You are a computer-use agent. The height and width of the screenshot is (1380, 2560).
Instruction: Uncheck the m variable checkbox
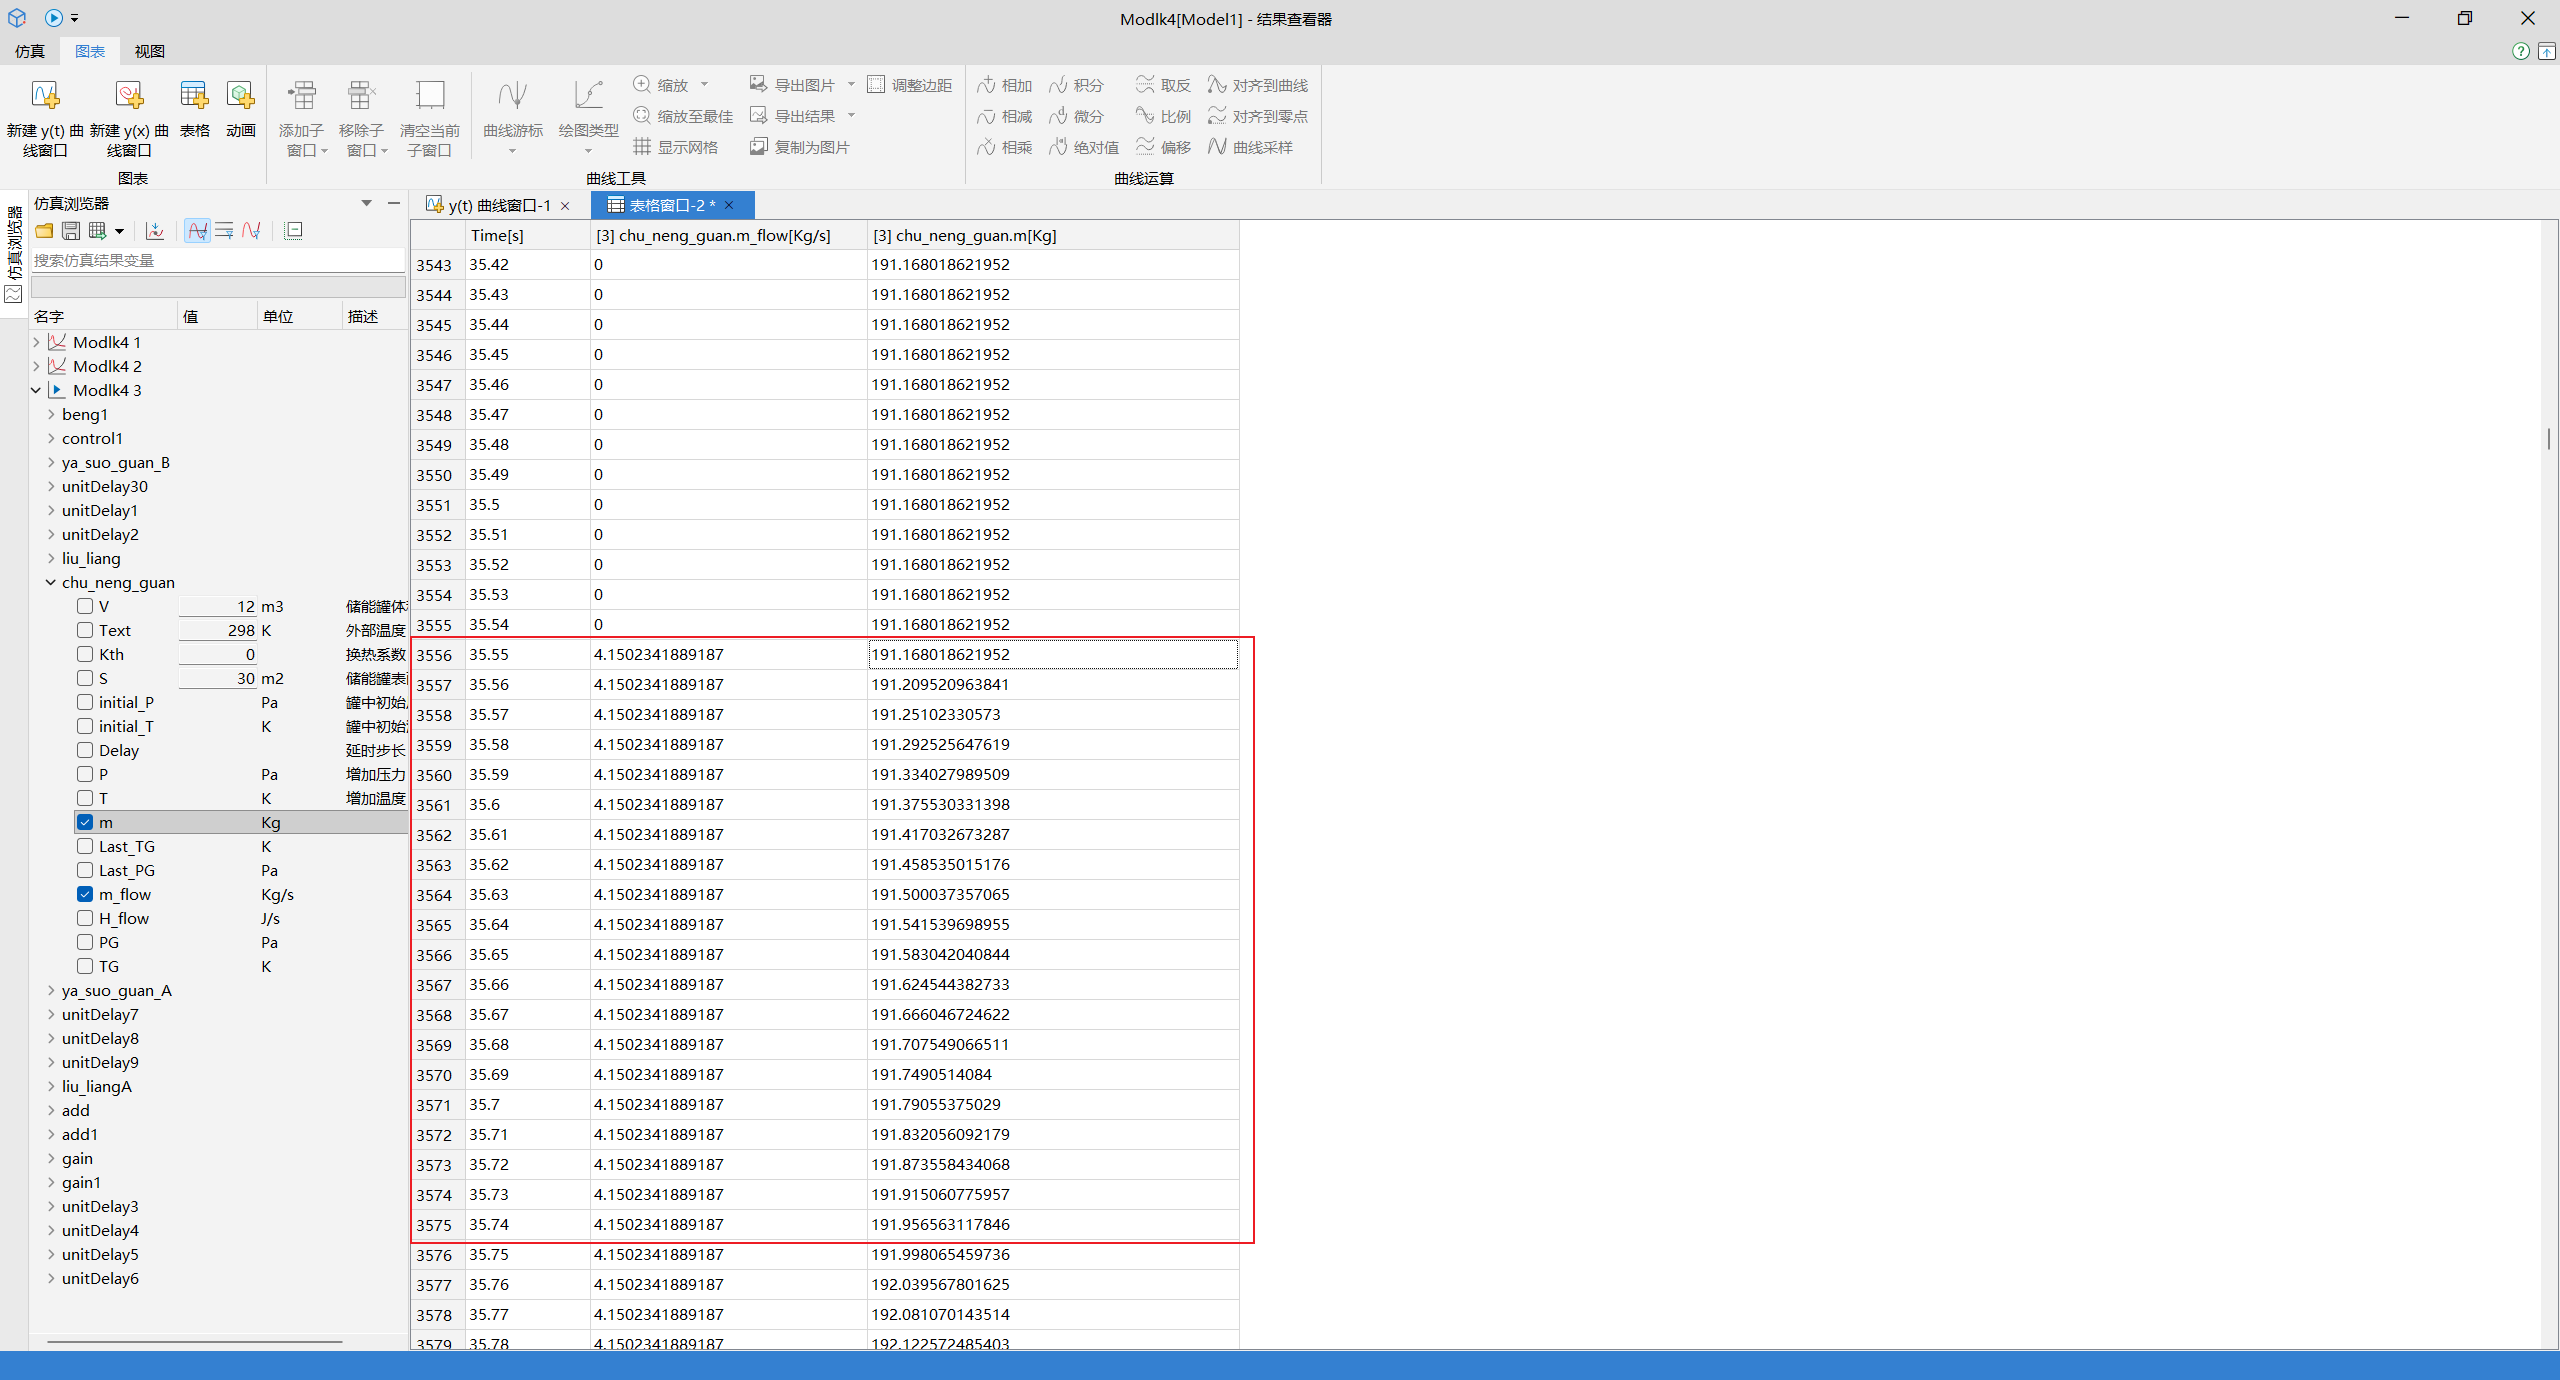pos(85,822)
